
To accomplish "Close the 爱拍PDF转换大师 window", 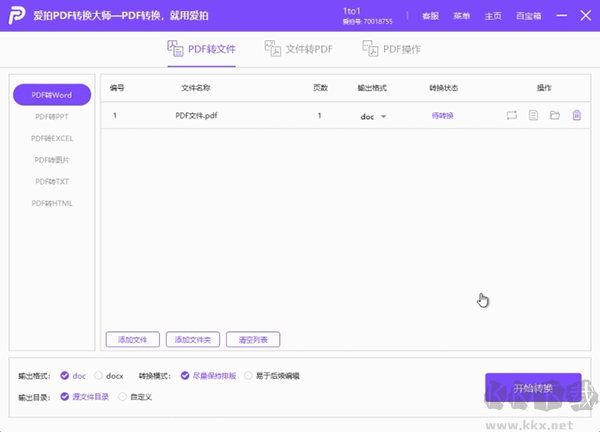I will pos(585,16).
